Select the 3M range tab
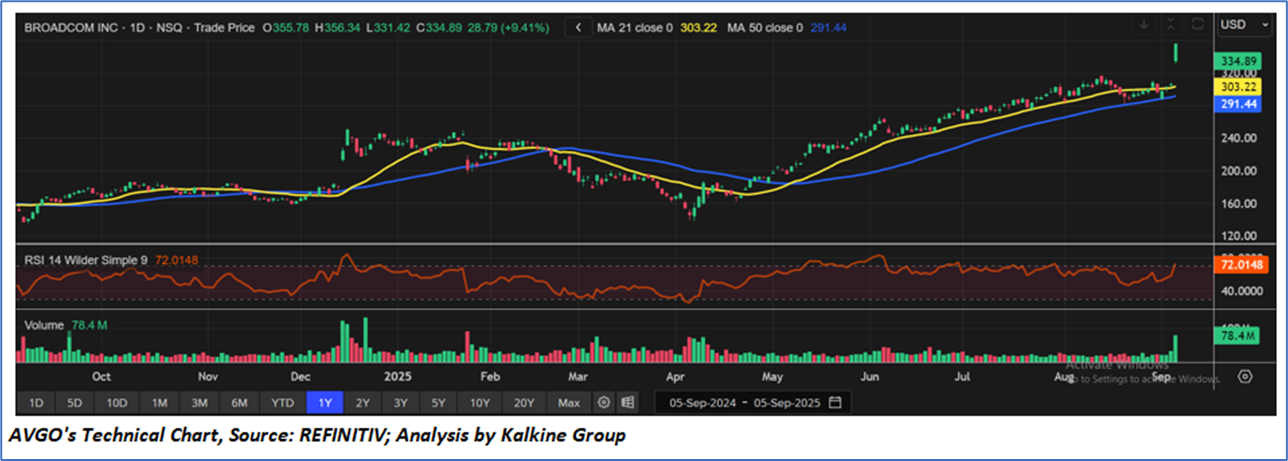The image size is (1288, 461). 199,402
